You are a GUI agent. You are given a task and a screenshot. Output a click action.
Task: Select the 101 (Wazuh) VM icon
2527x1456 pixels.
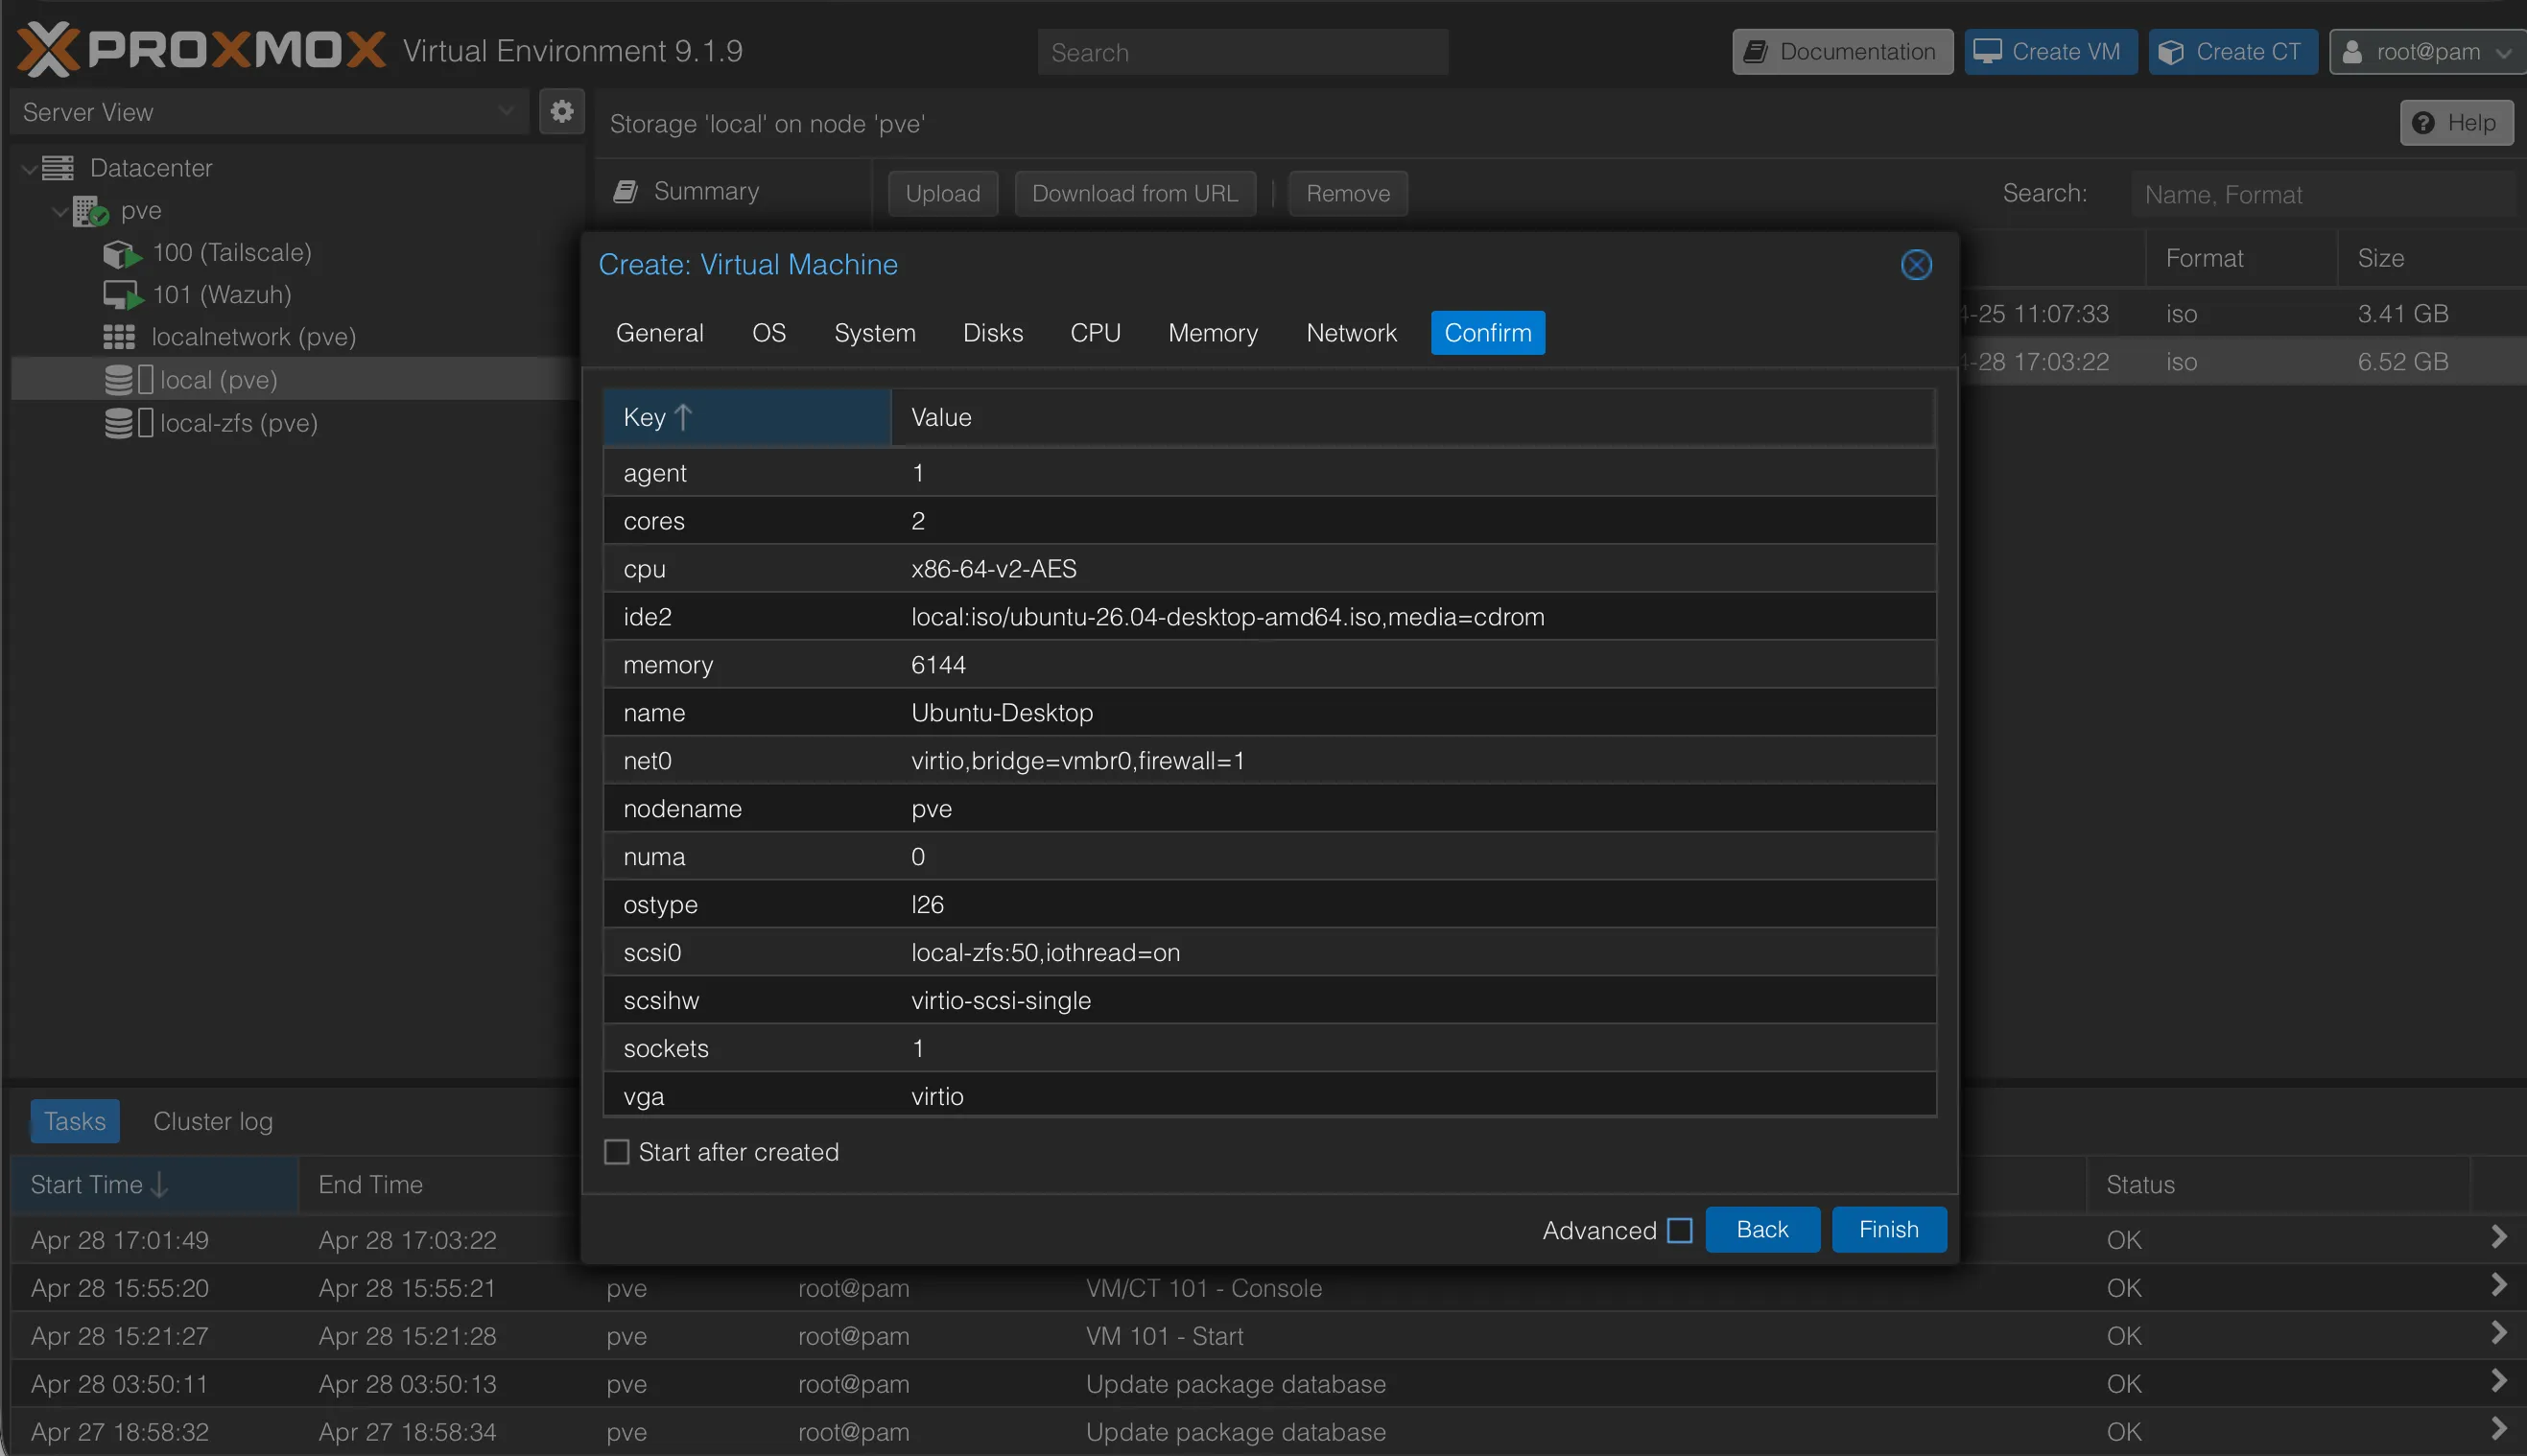click(122, 296)
